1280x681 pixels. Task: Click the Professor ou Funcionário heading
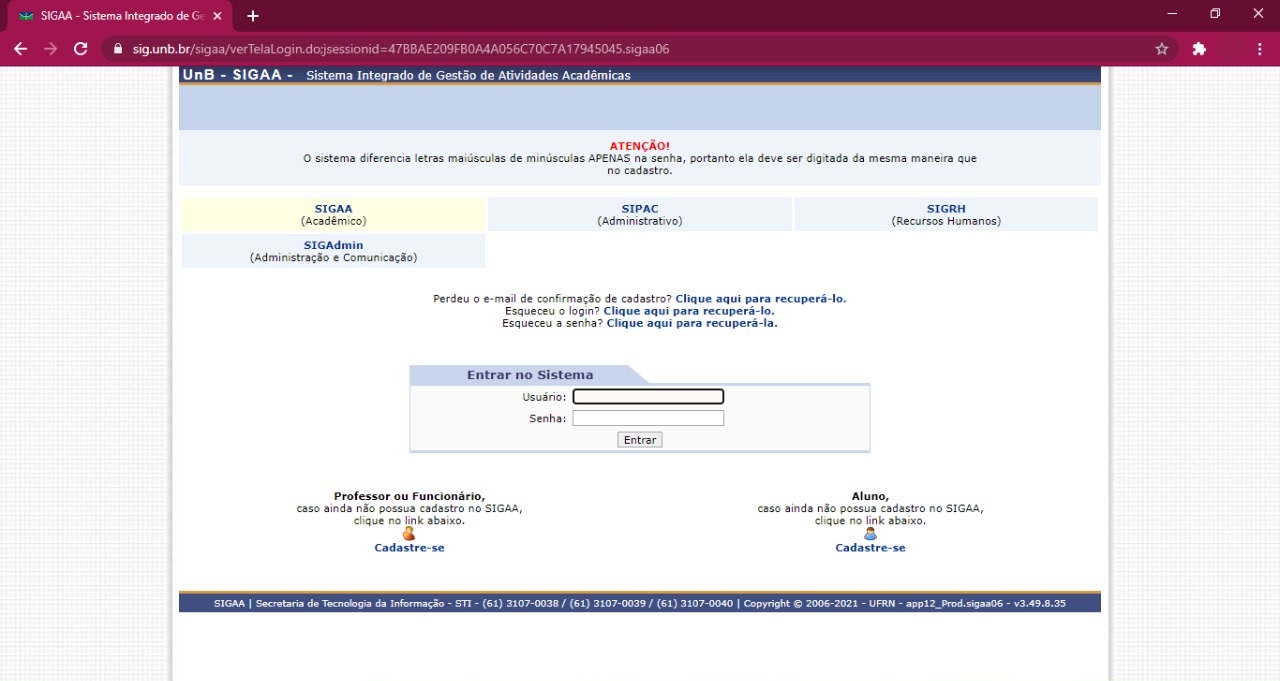pyautogui.click(x=409, y=496)
